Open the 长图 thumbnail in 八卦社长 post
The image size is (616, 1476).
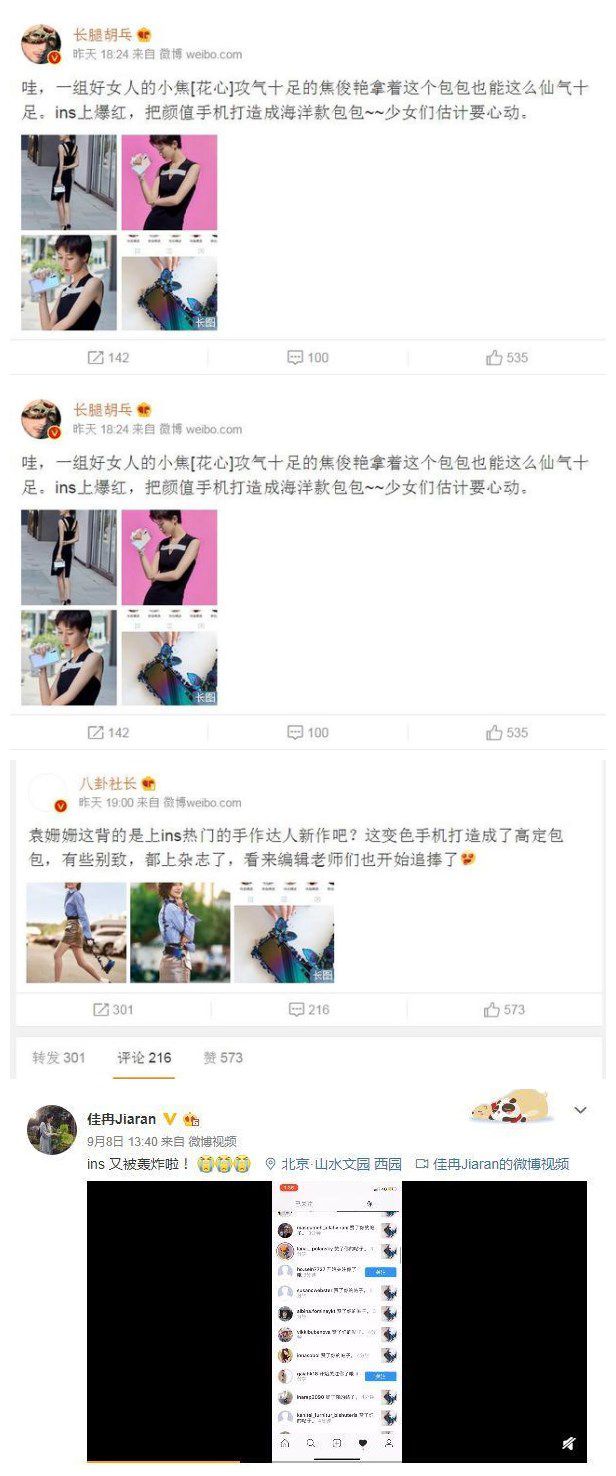click(284, 933)
